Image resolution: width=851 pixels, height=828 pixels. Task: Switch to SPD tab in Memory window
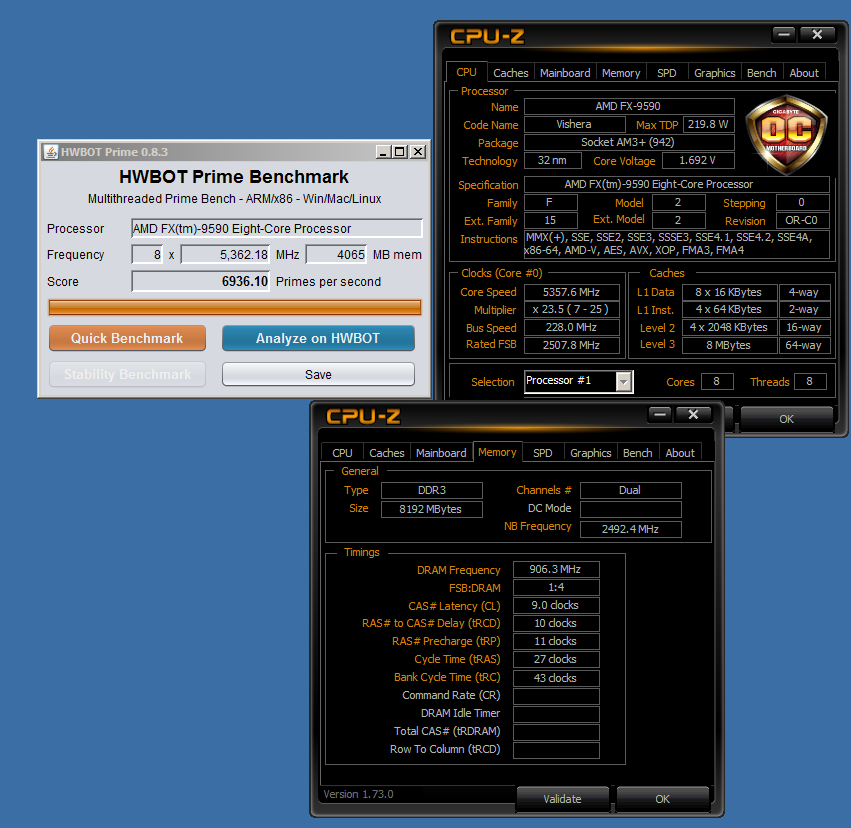point(543,453)
